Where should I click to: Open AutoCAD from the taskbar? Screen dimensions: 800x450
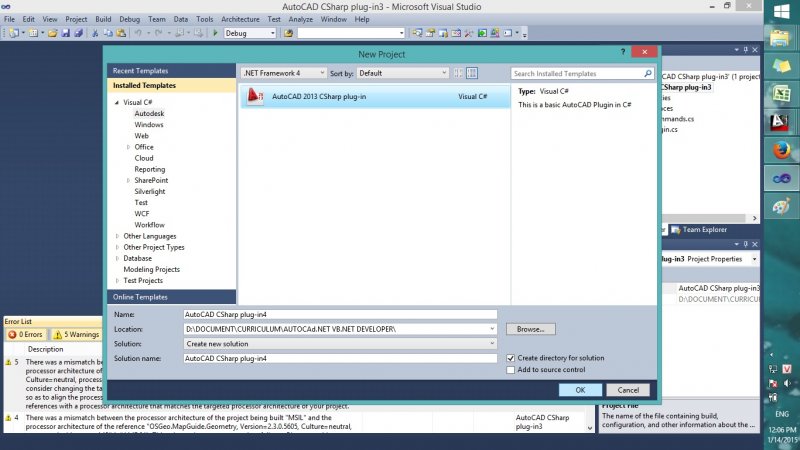(780, 121)
